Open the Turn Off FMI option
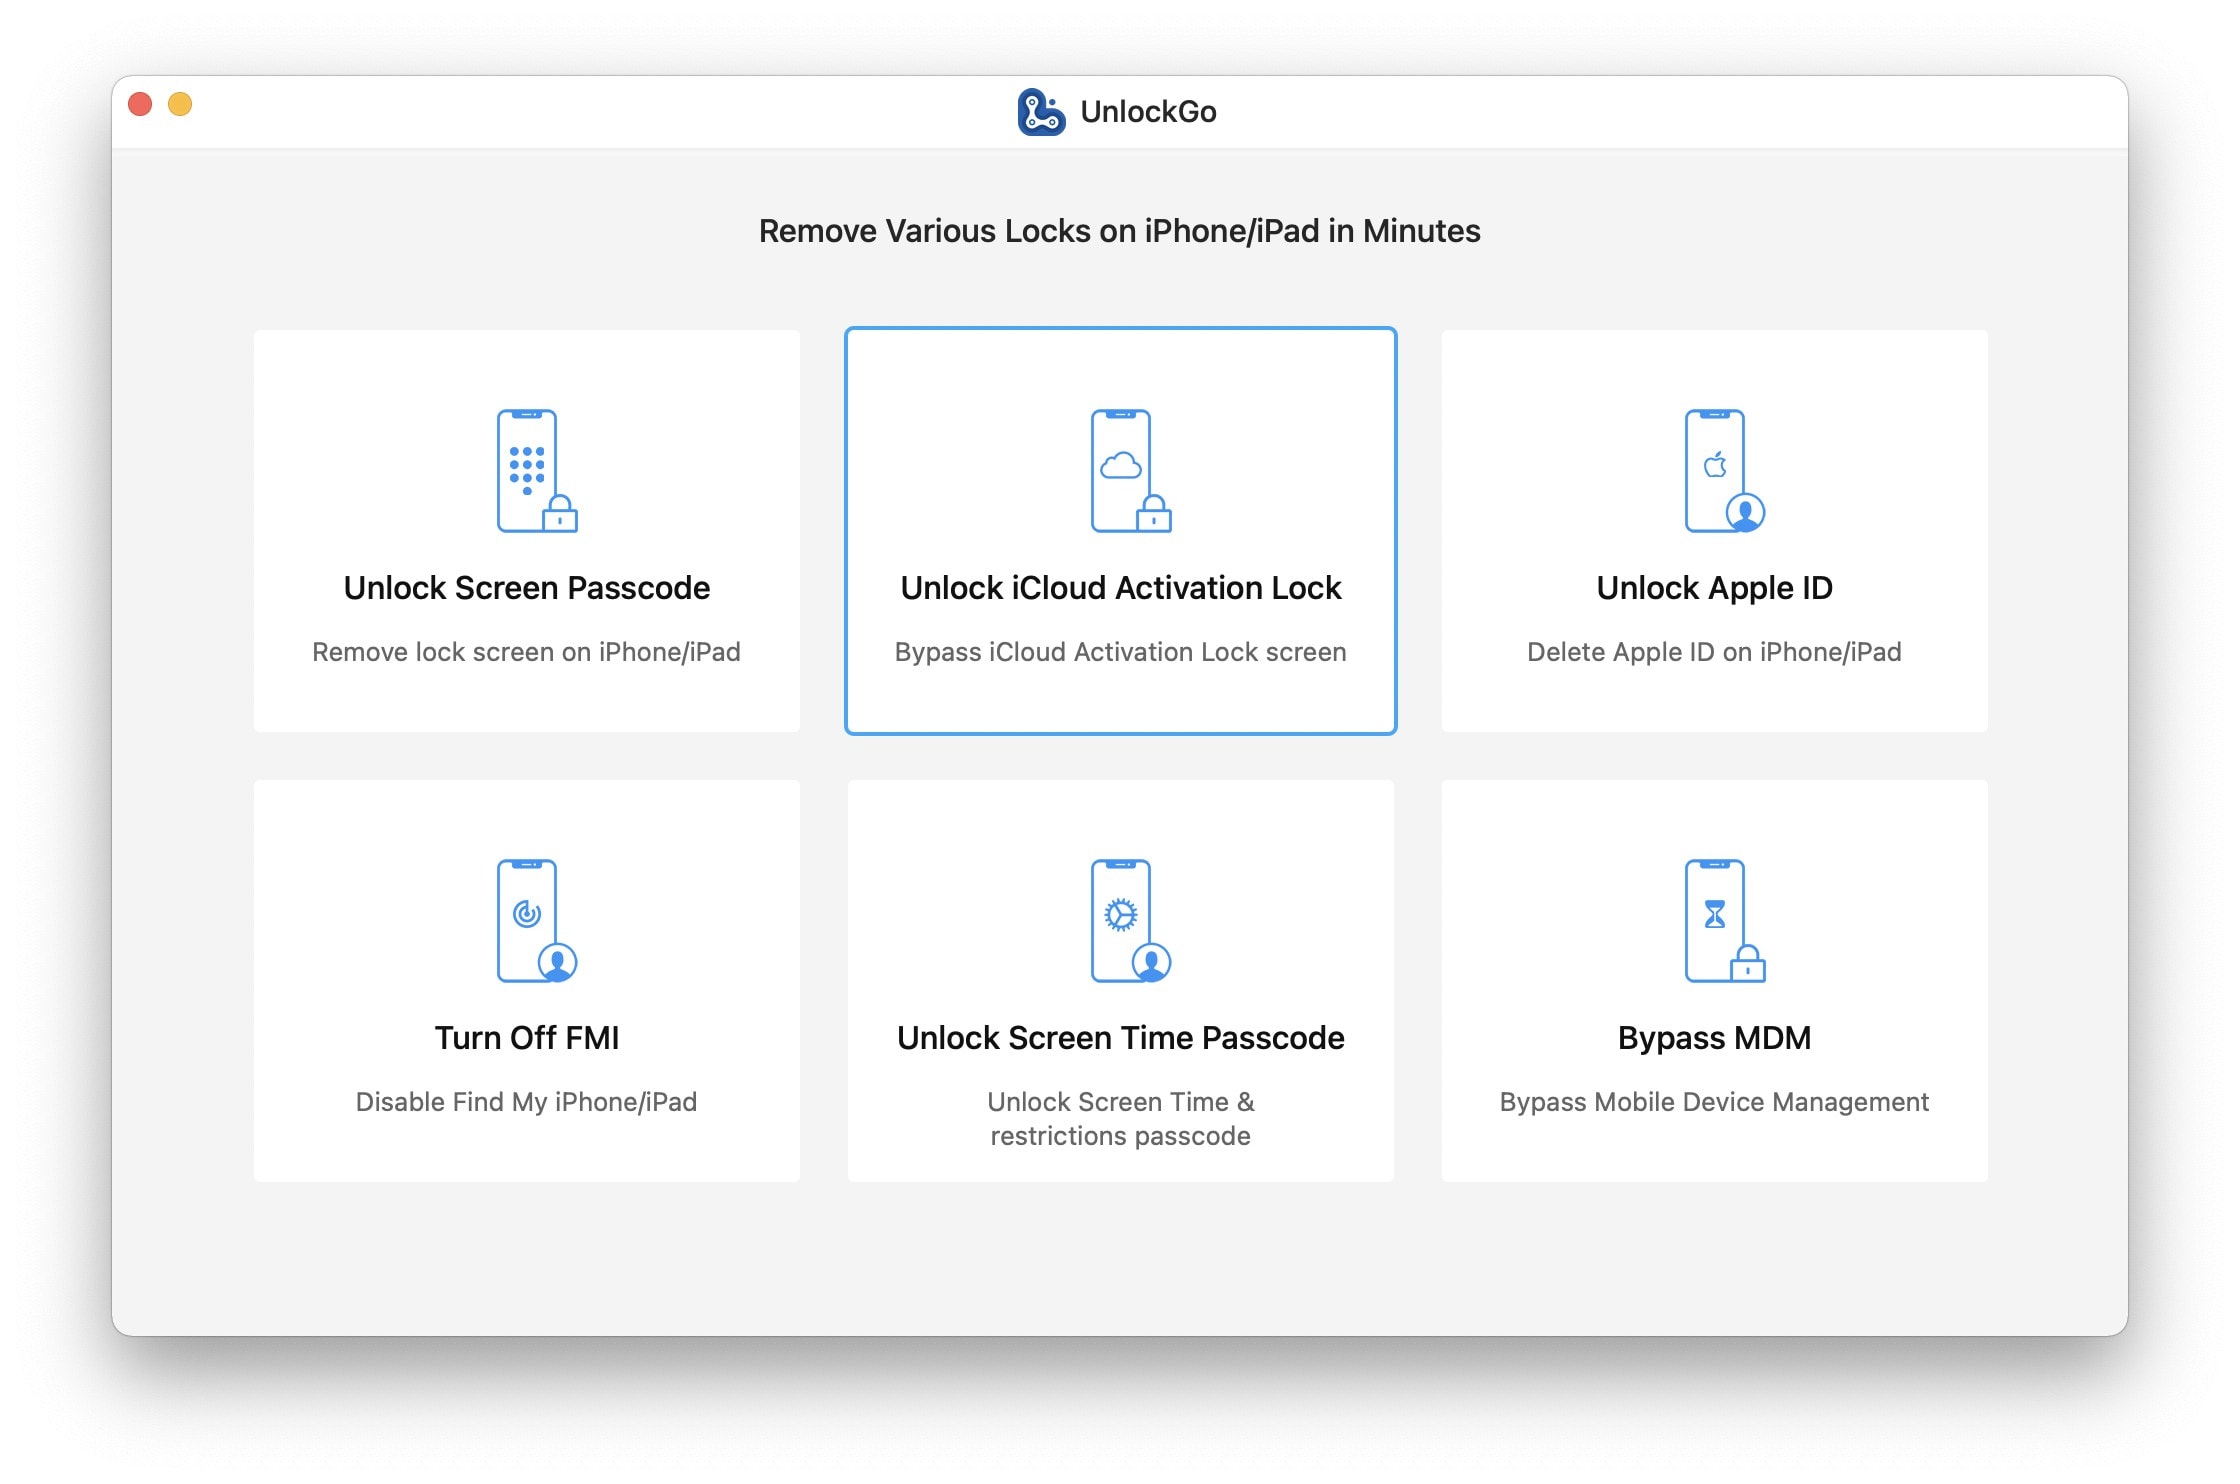 pos(526,1038)
